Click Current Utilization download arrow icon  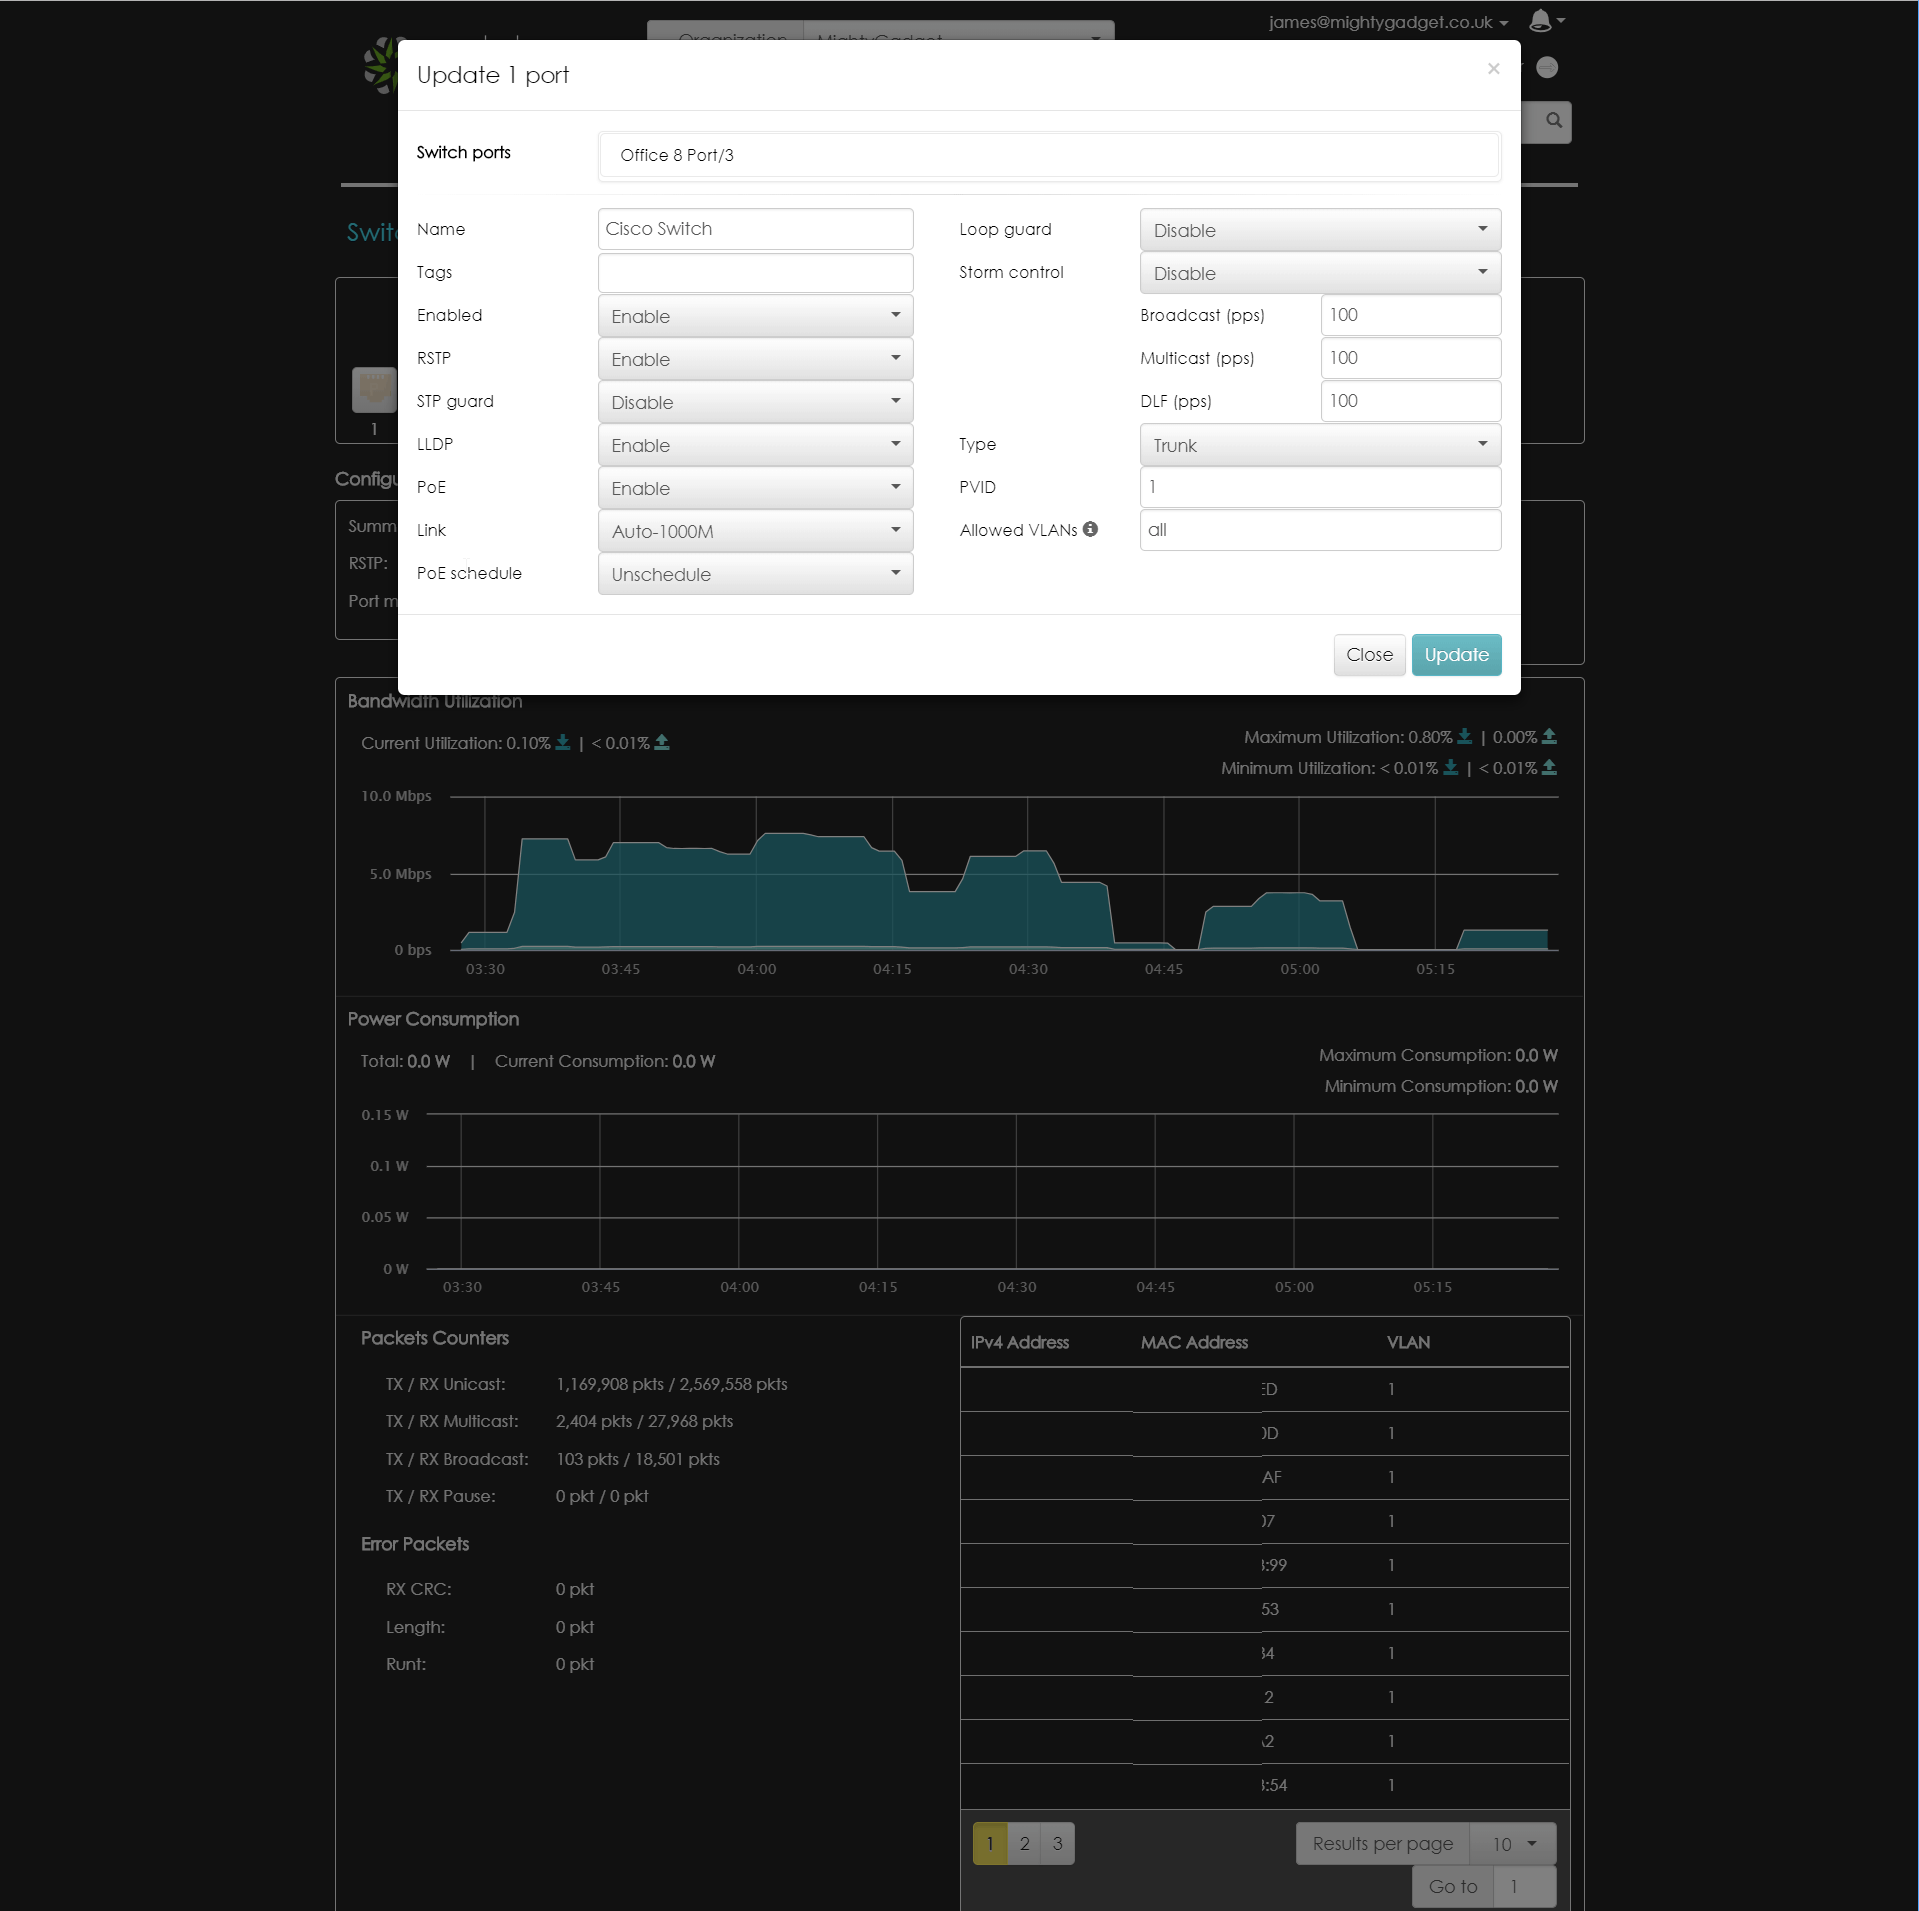[x=563, y=742]
